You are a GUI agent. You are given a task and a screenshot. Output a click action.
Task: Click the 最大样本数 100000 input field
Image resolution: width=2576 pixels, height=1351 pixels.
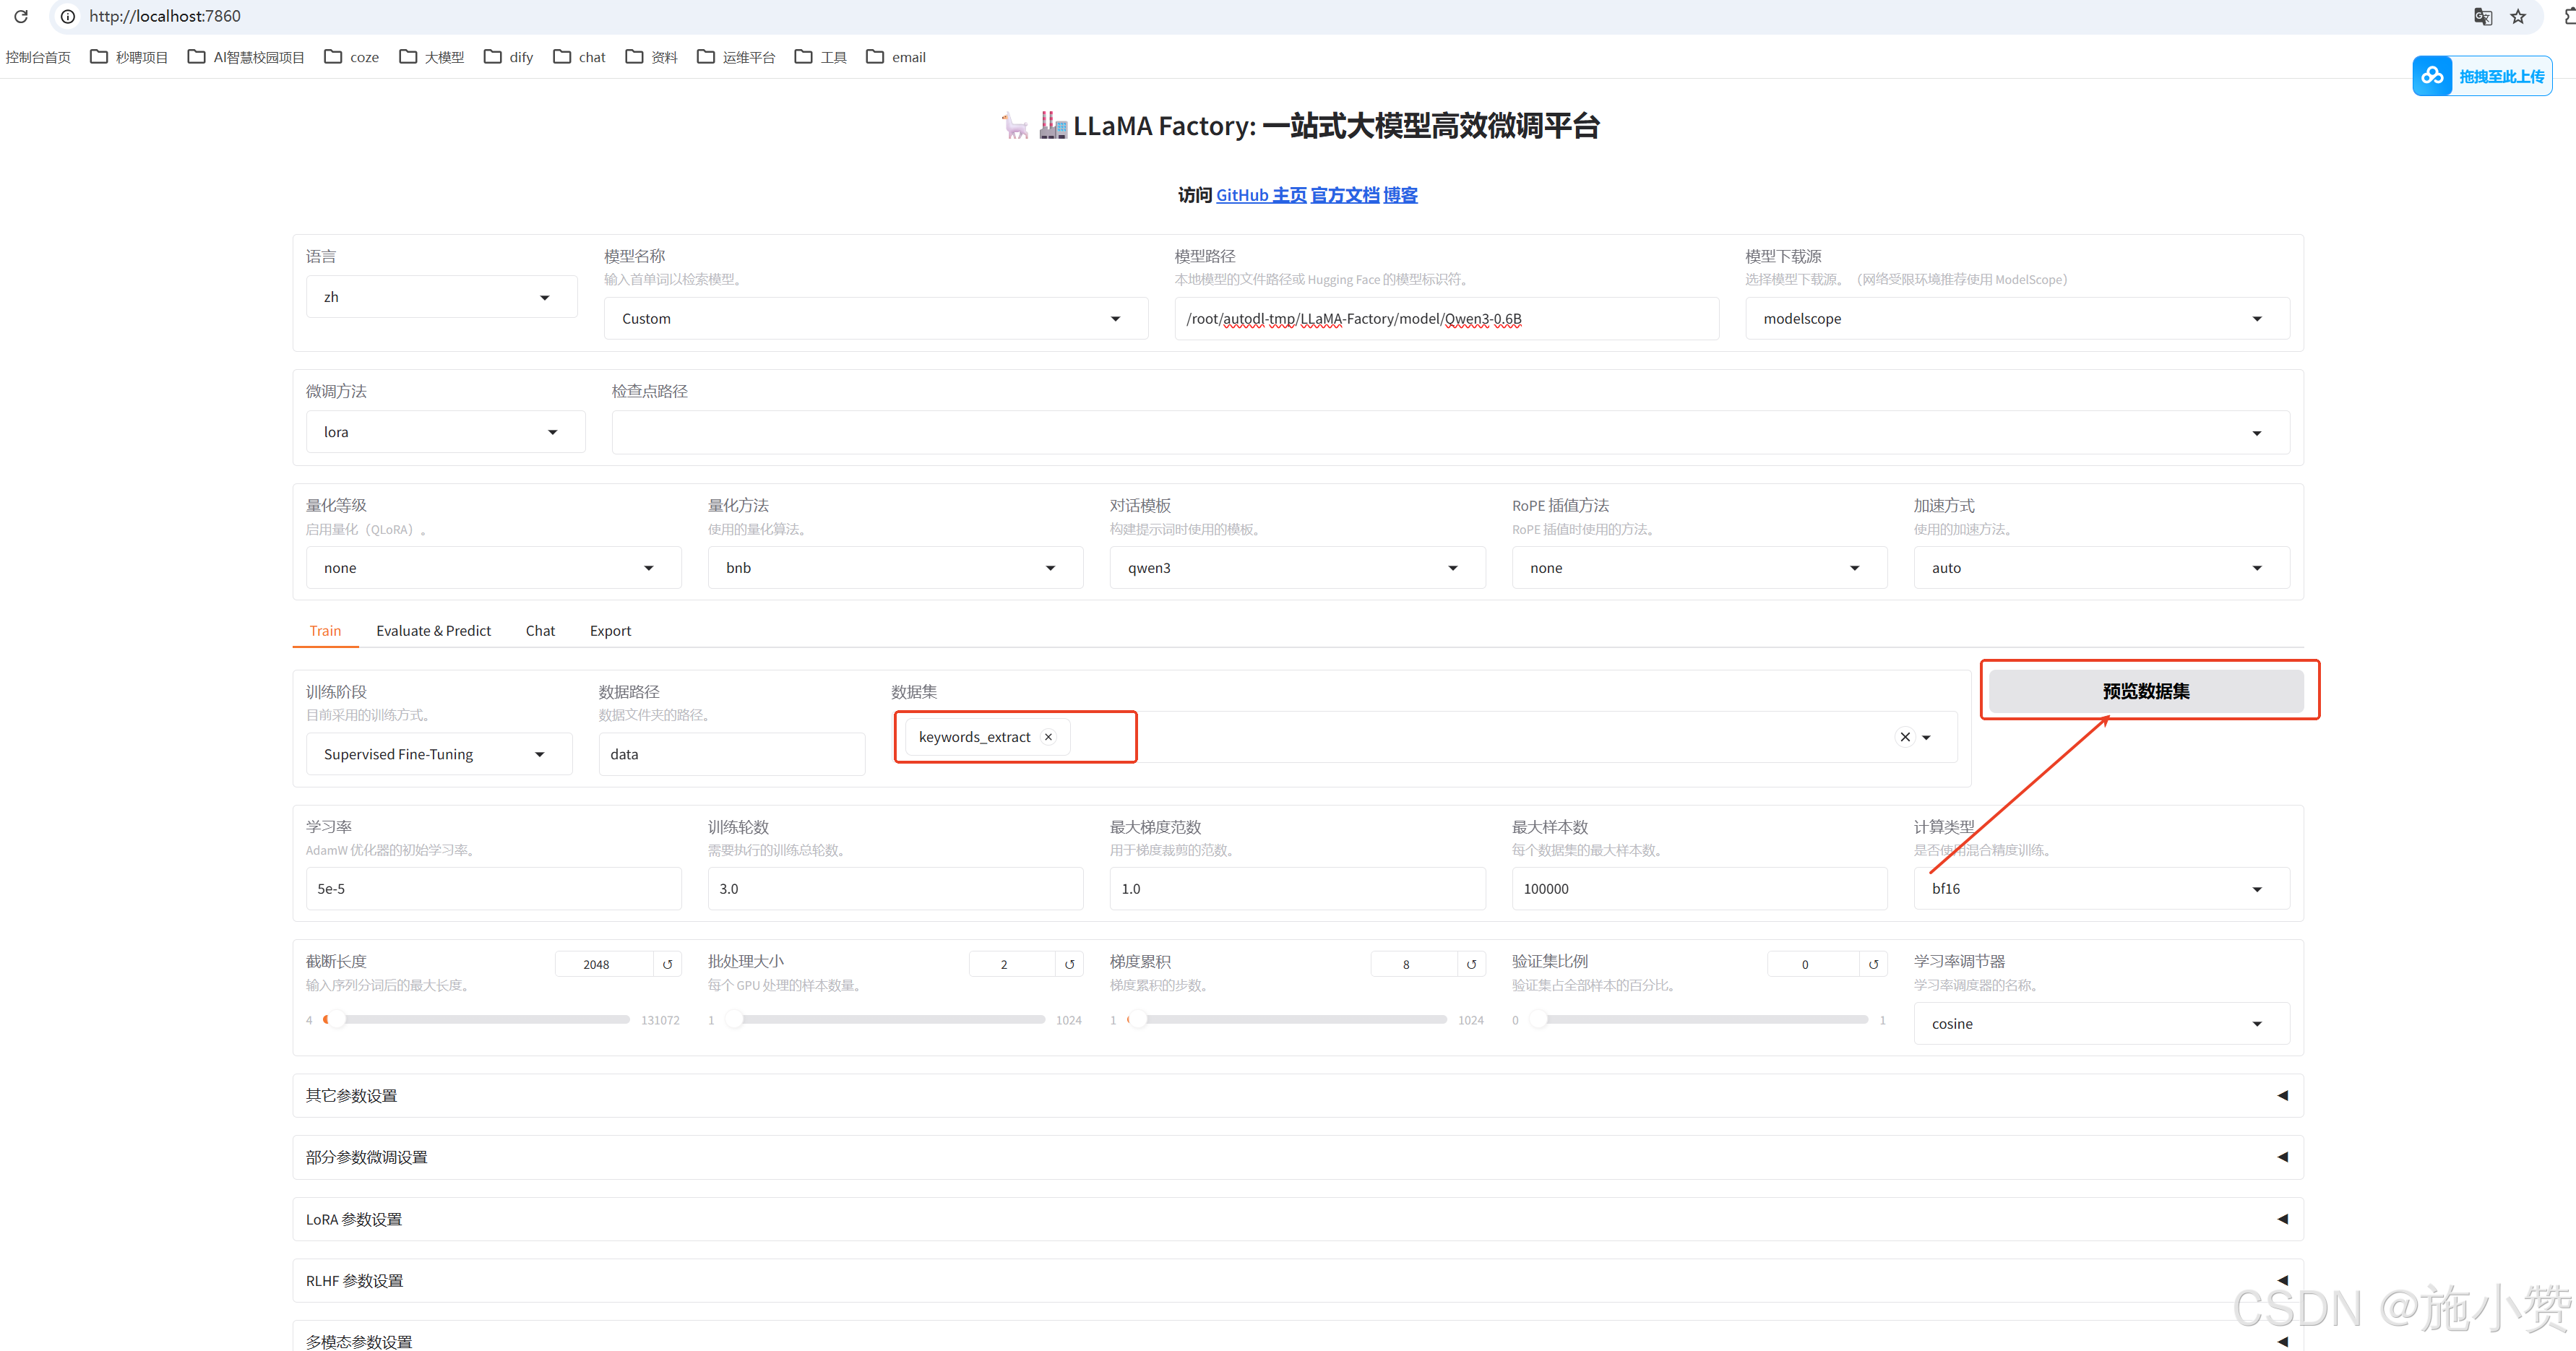click(1699, 889)
